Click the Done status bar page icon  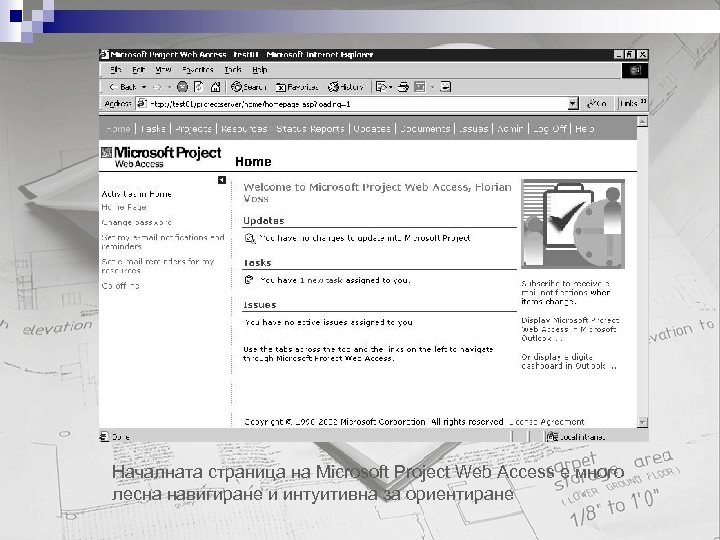click(104, 437)
